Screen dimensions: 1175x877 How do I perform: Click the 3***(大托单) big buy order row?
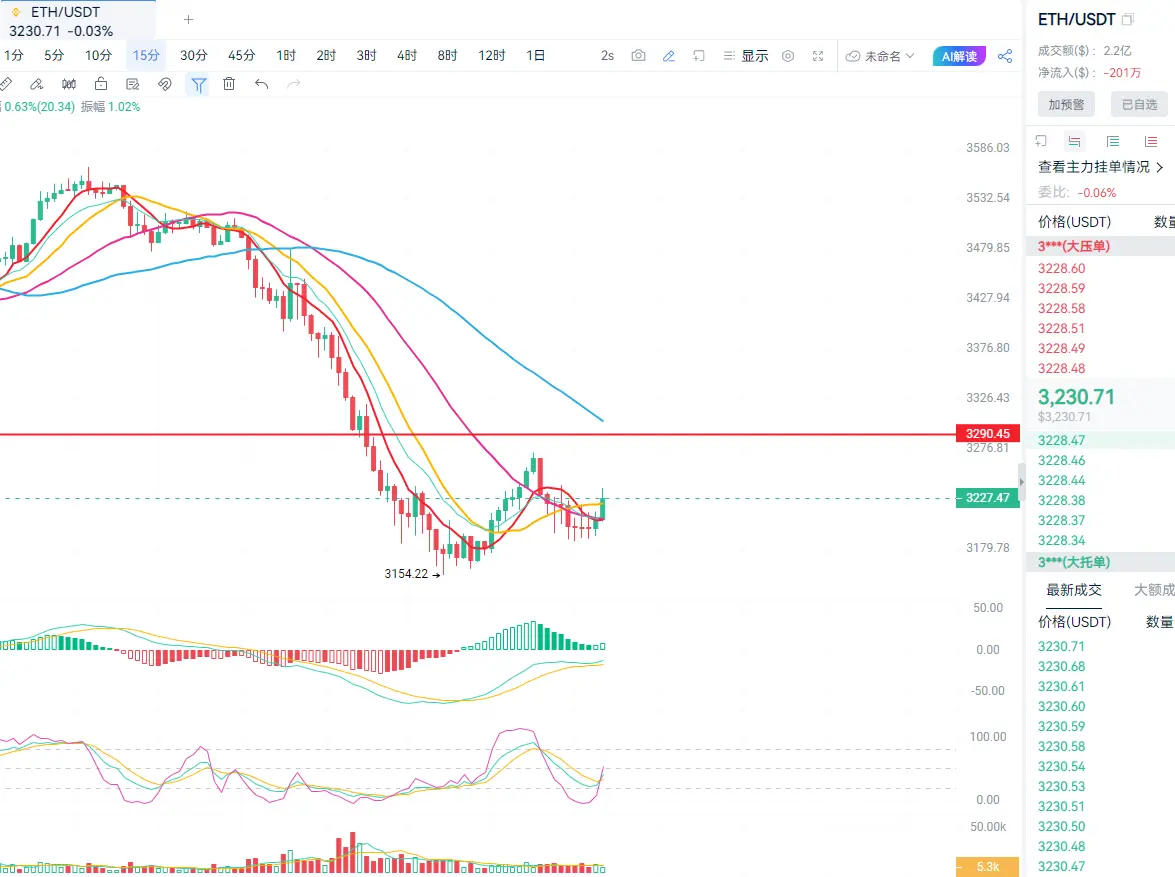click(x=1100, y=562)
